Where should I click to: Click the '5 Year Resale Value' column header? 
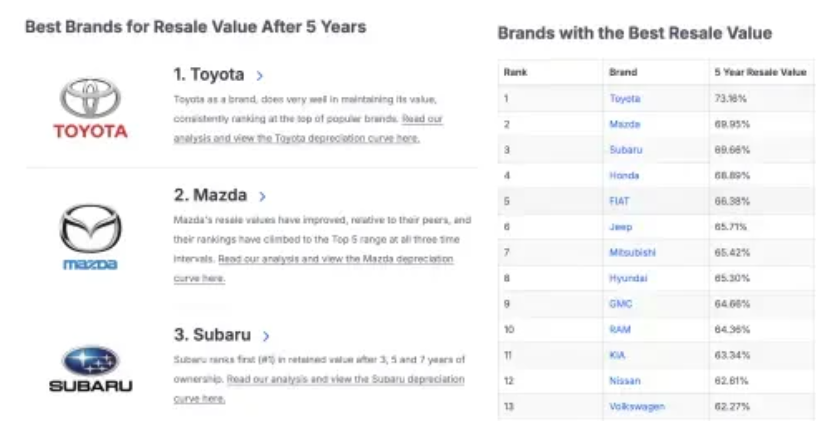click(x=759, y=73)
